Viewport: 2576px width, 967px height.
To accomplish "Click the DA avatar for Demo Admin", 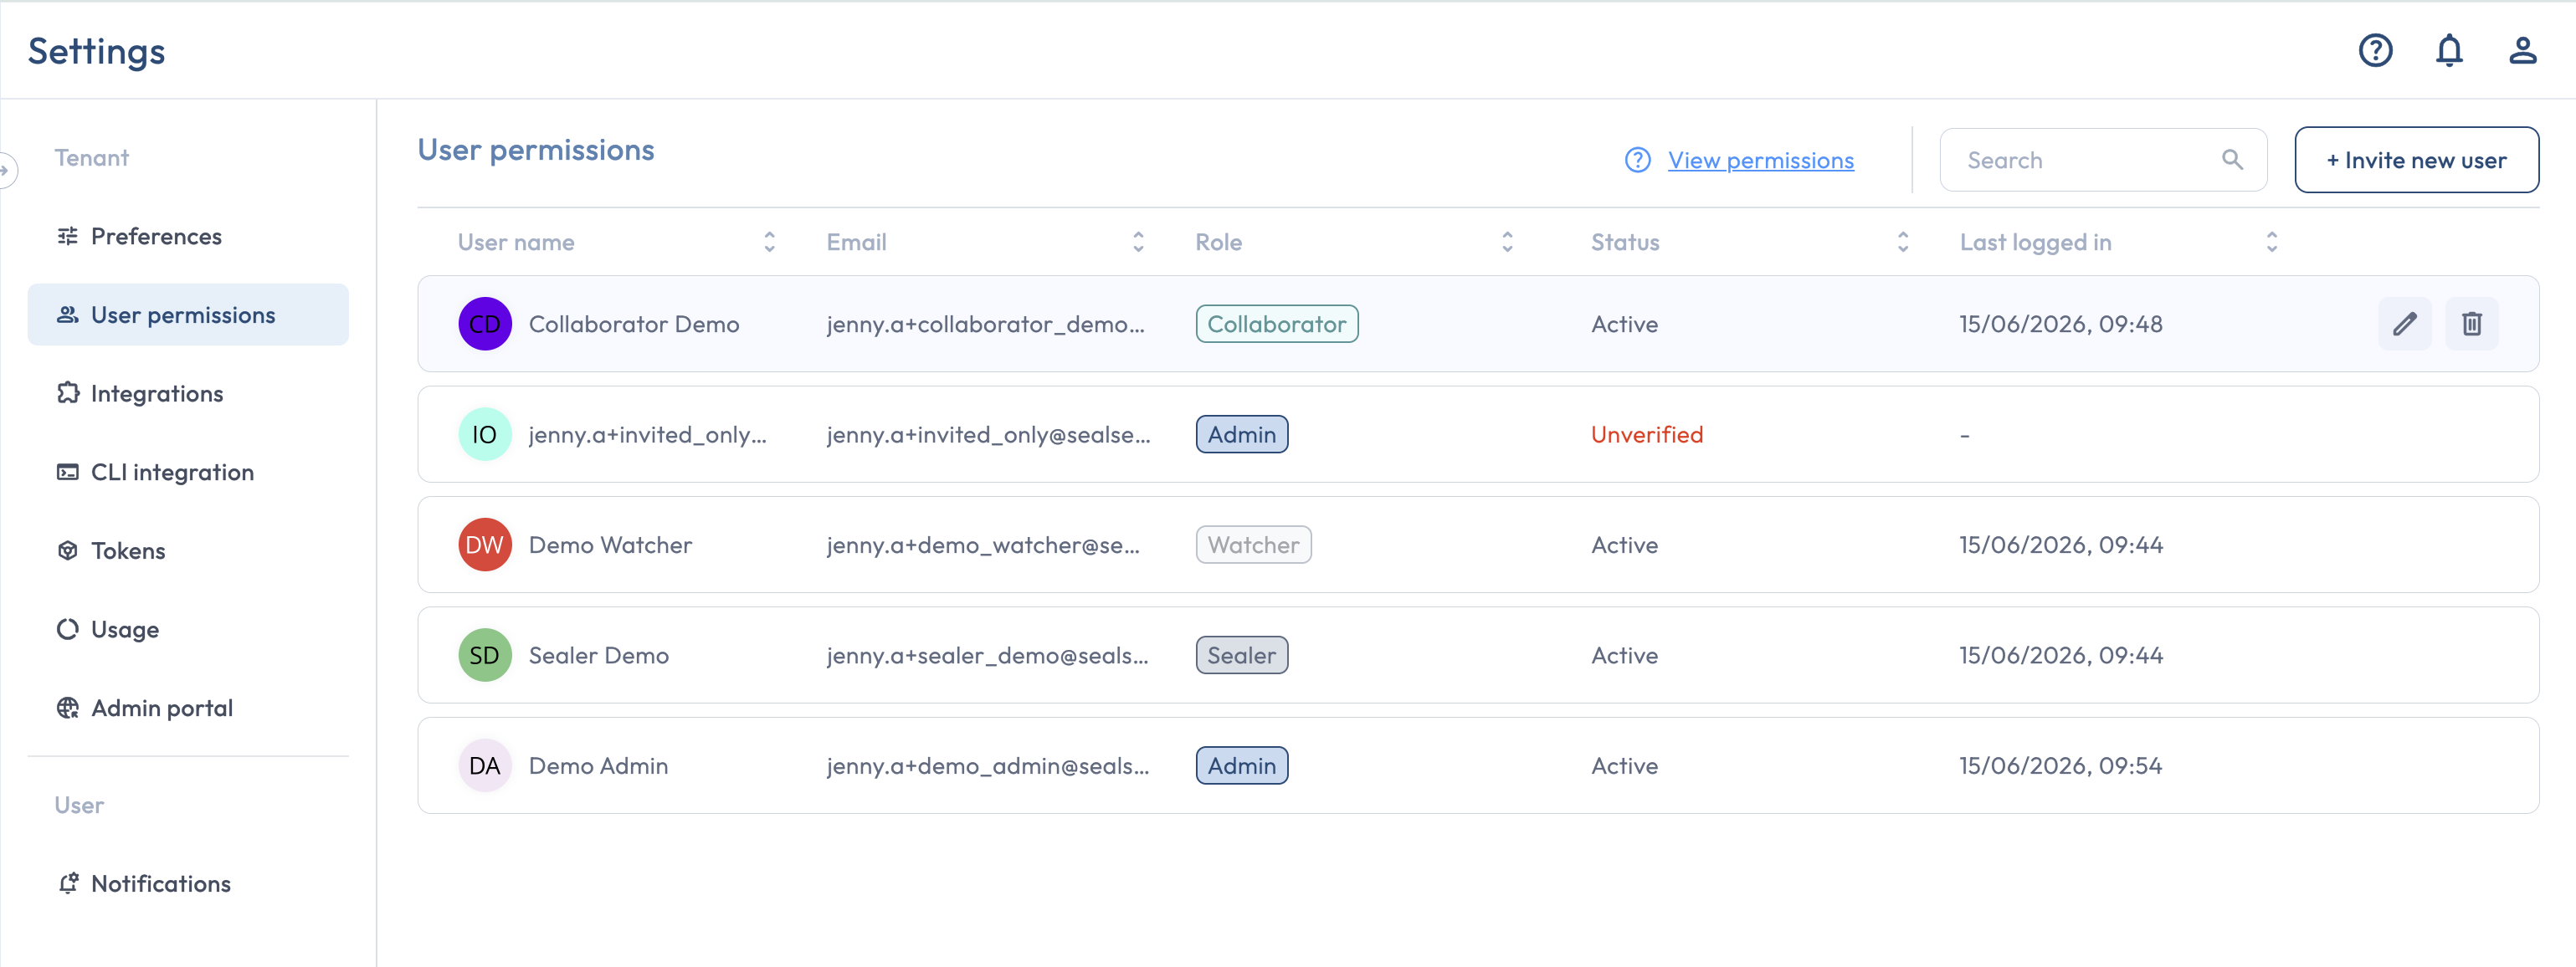I will point(485,766).
